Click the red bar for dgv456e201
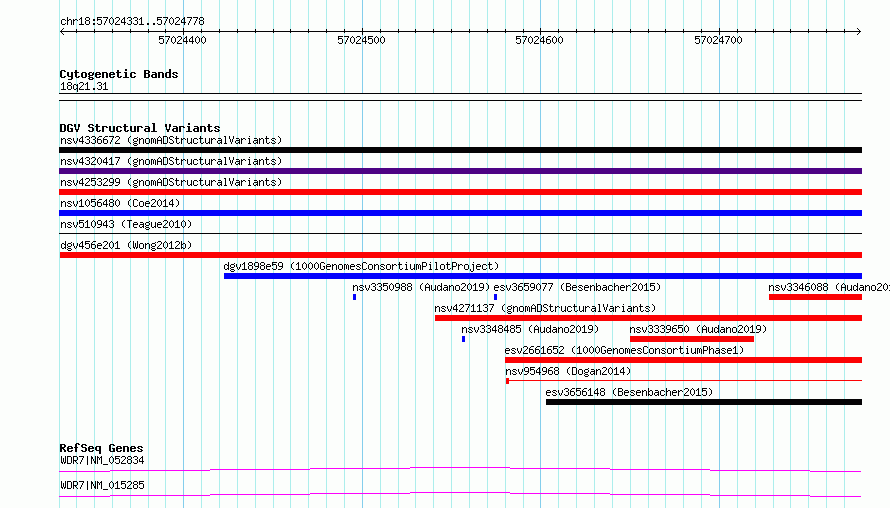The height and width of the screenshot is (508, 890). [x=460, y=255]
